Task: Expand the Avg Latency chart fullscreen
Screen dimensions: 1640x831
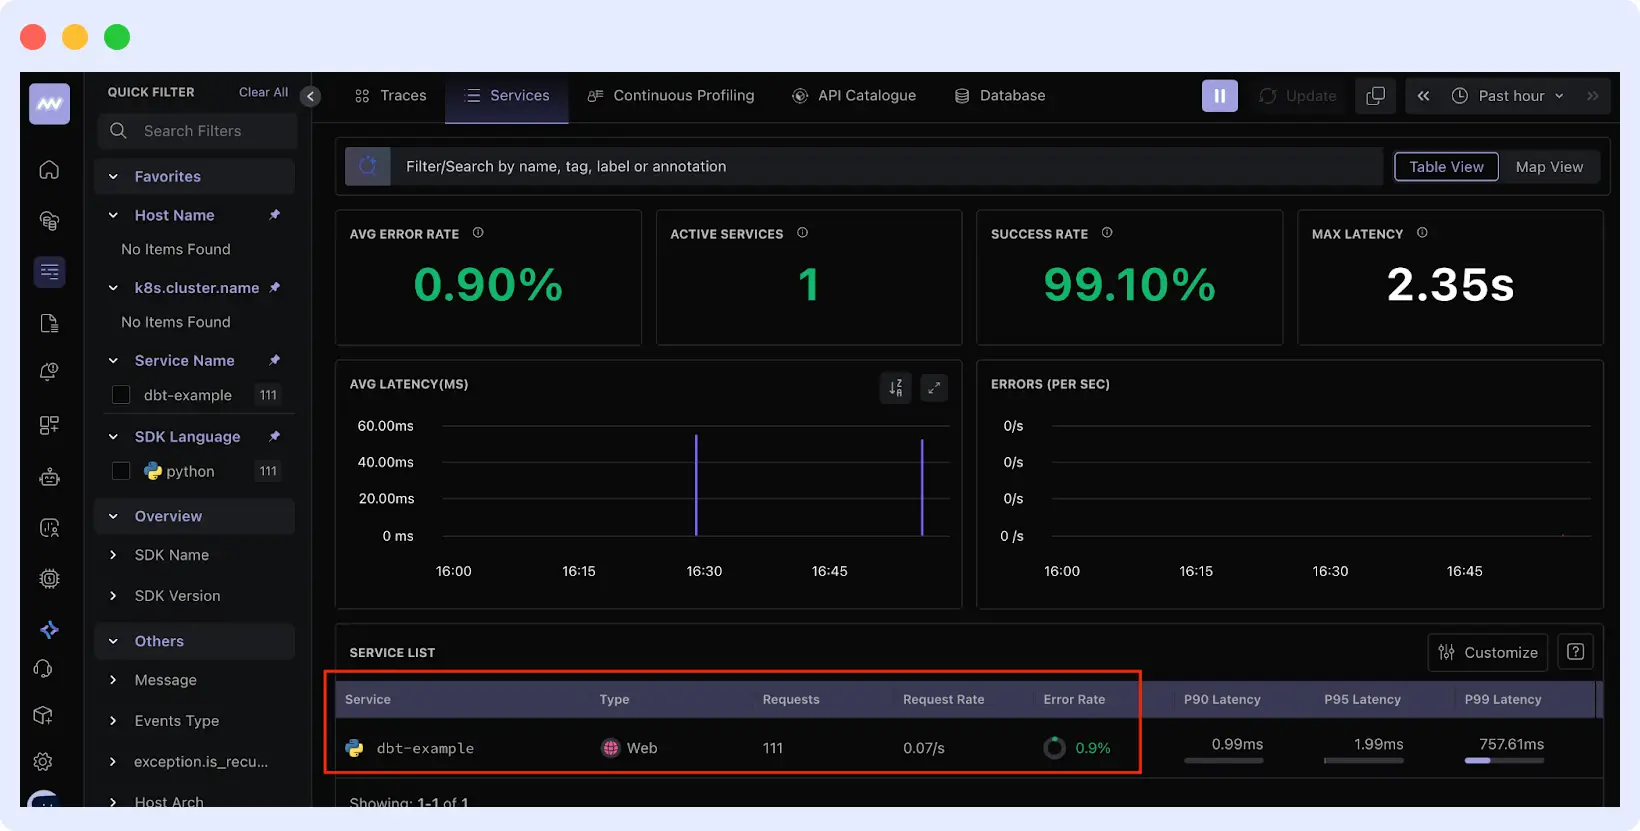Action: [x=934, y=388]
